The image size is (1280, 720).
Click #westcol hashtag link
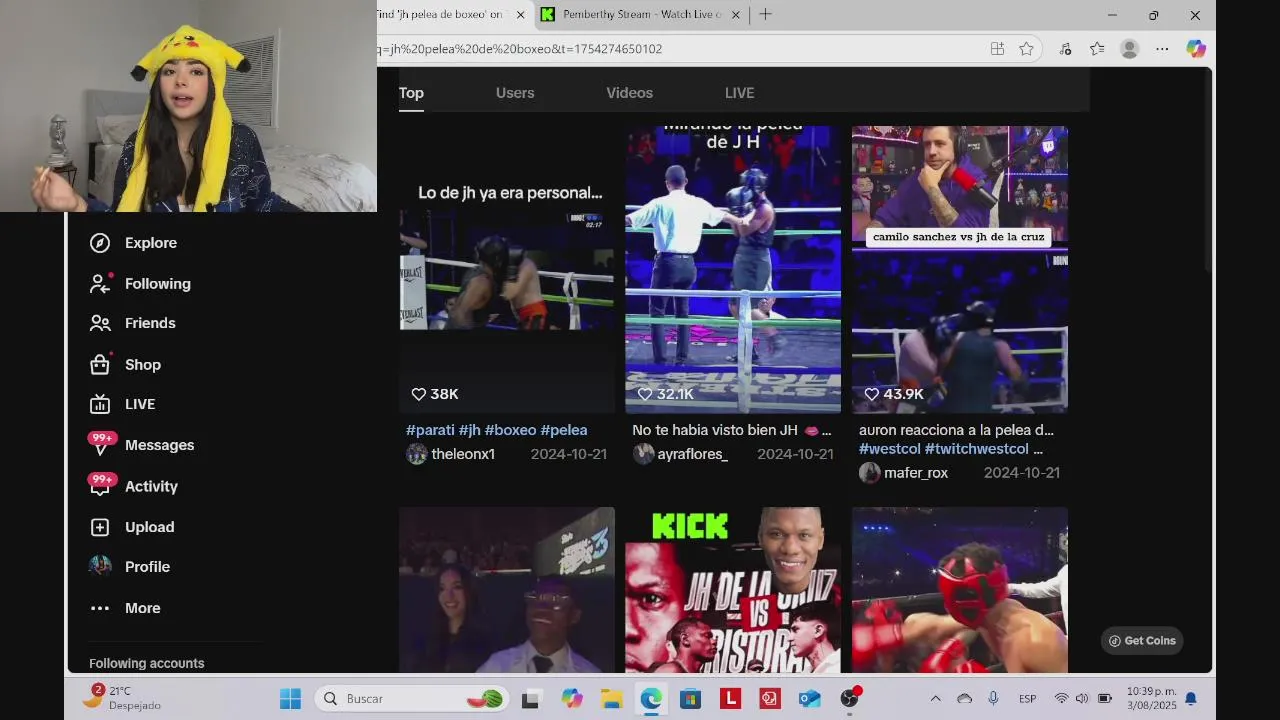[x=890, y=449]
